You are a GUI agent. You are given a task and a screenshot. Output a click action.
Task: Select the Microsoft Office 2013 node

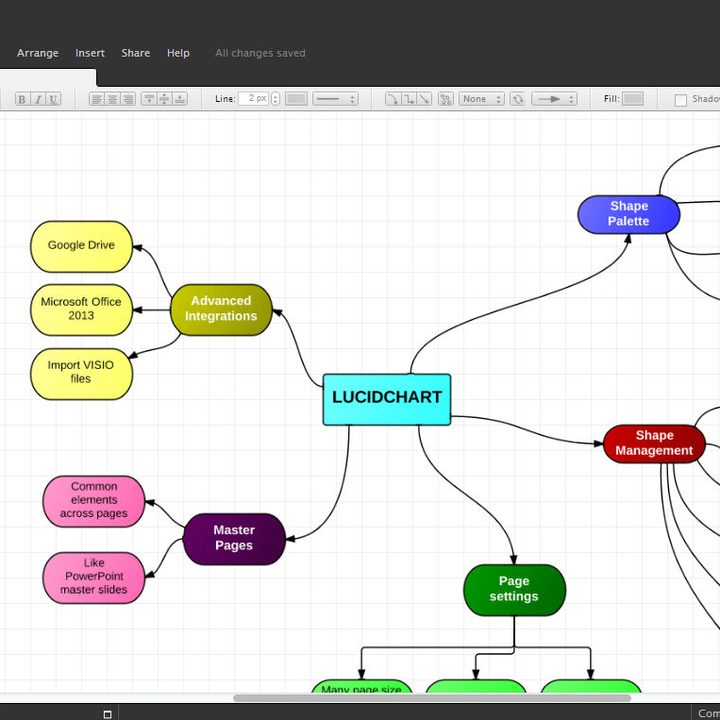(81, 309)
